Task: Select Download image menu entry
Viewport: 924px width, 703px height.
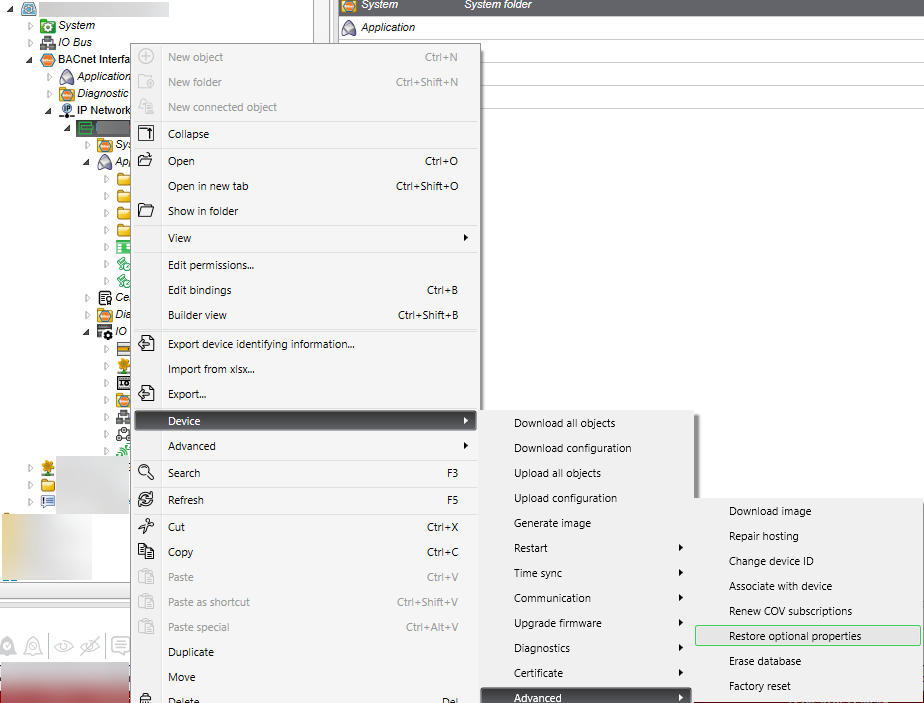Action: coord(807,511)
